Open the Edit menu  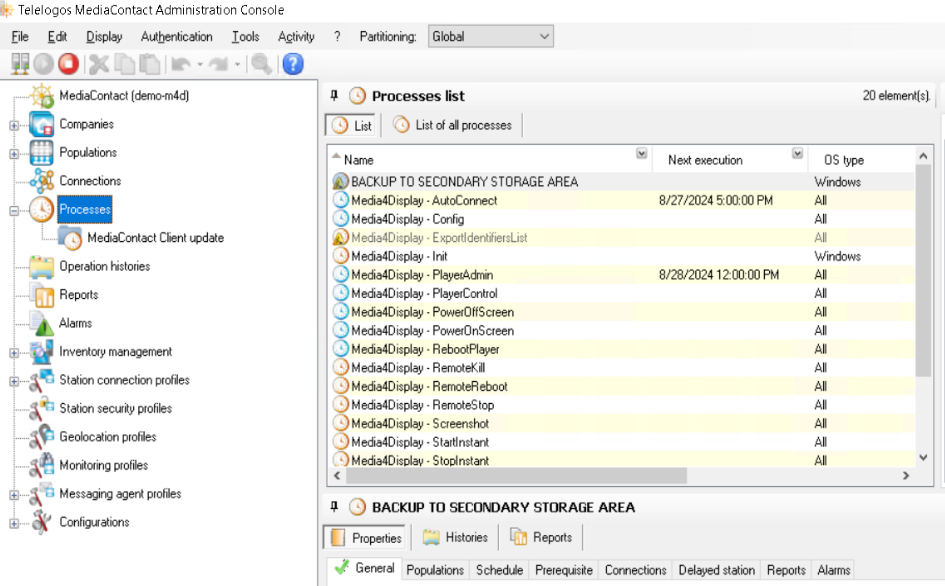click(x=57, y=37)
